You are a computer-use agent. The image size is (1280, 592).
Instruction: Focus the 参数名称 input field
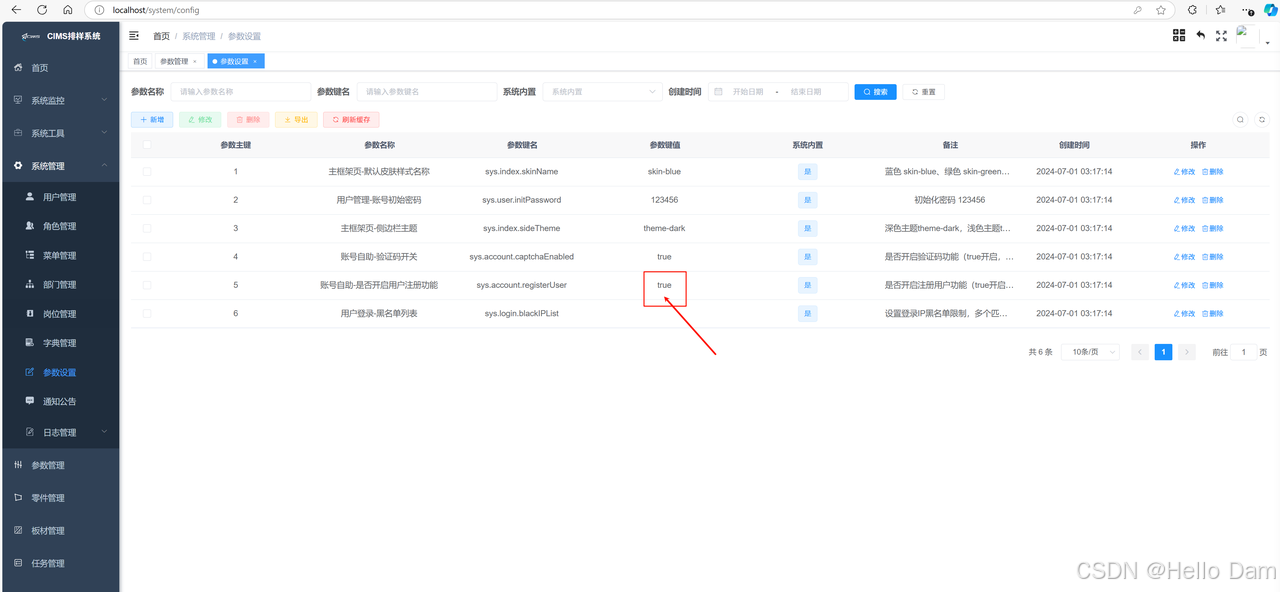click(x=240, y=91)
